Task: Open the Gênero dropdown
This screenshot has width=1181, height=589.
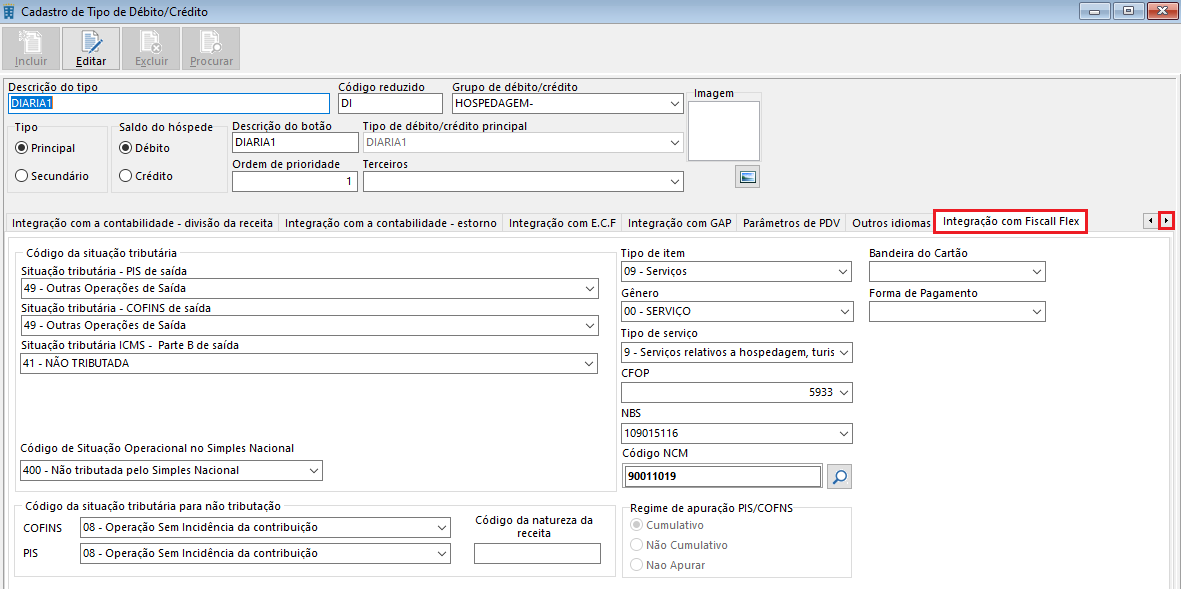Action: (x=843, y=311)
